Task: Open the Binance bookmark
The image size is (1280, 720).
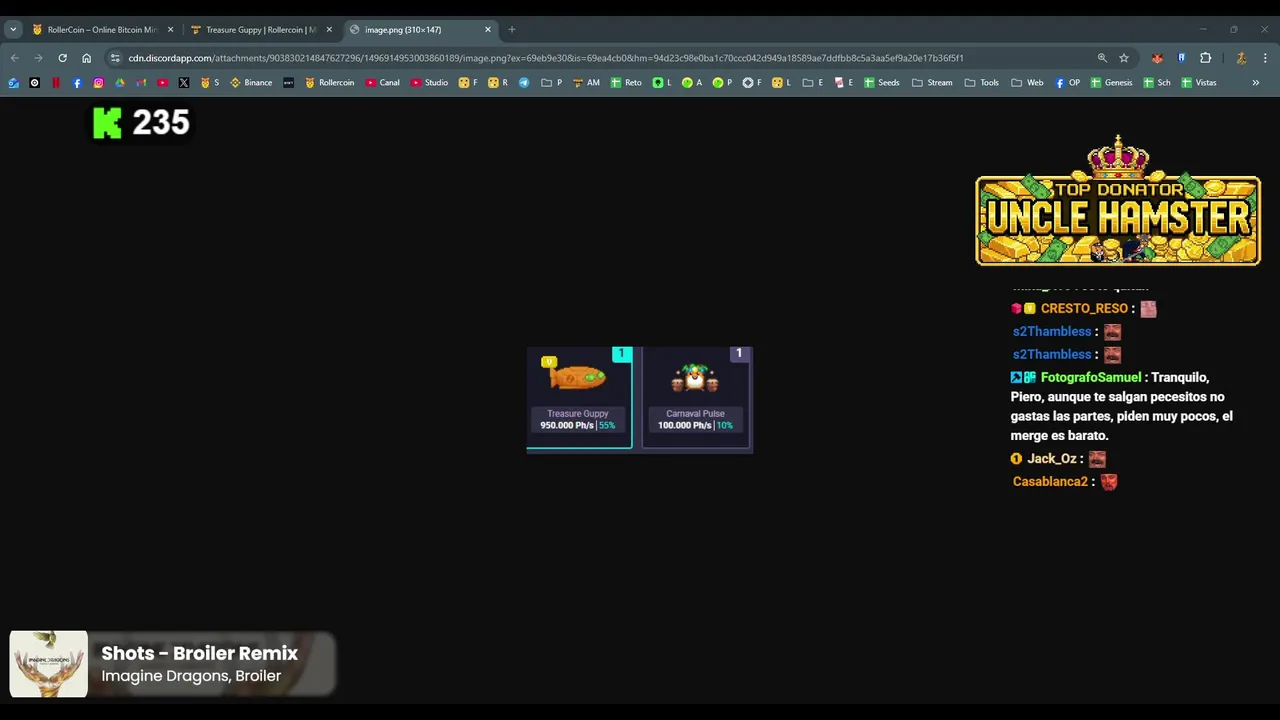Action: click(251, 83)
